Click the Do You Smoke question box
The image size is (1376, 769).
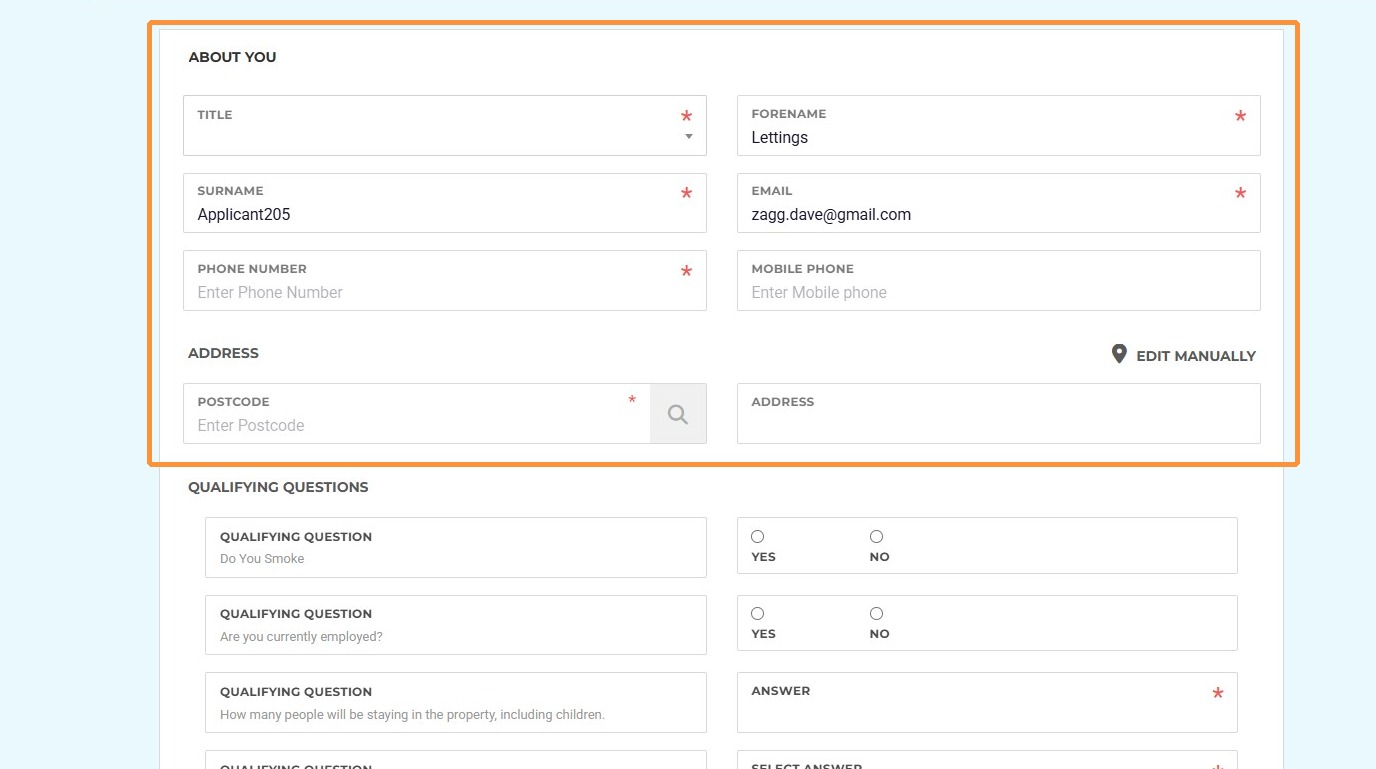(455, 547)
